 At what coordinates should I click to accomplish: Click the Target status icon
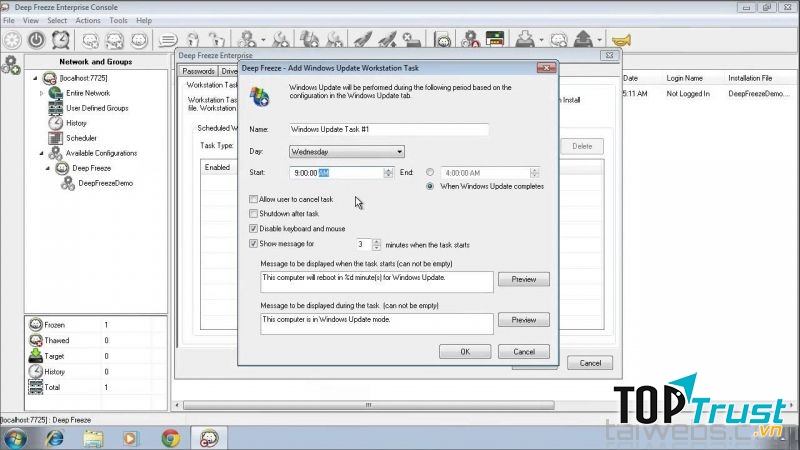[36, 356]
